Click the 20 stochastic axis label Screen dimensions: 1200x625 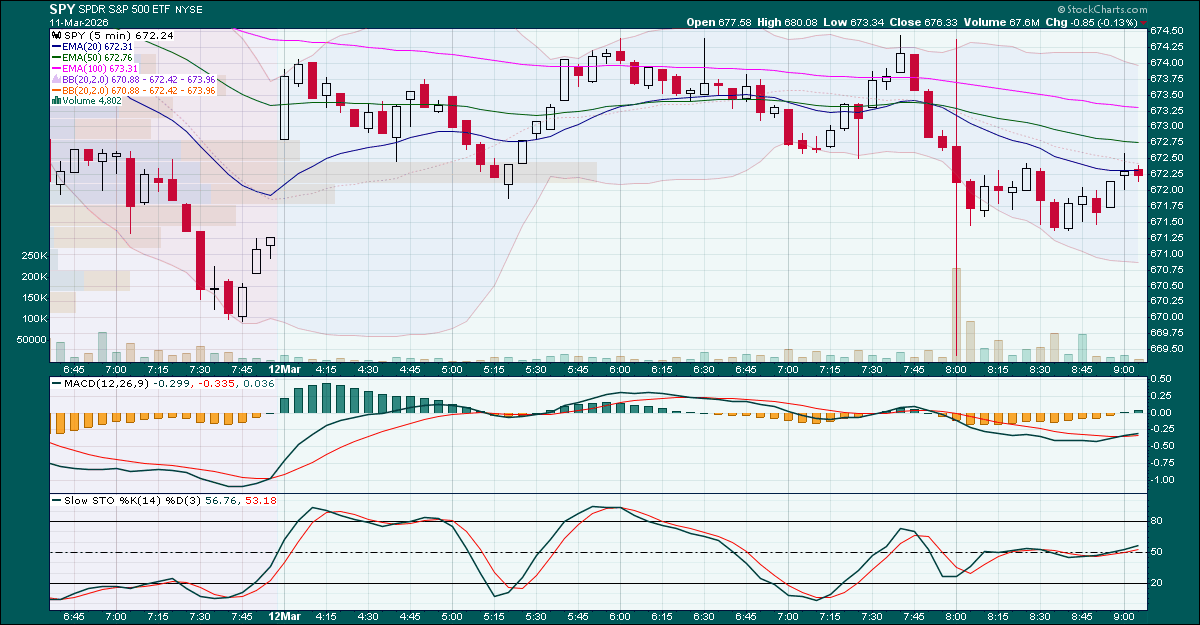1155,583
